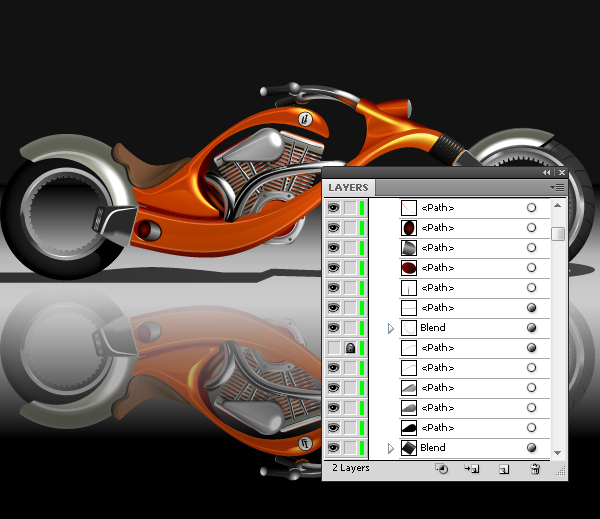Viewport: 600px width, 519px height.
Task: Click the black shape path thumbnail
Action: [x=409, y=428]
